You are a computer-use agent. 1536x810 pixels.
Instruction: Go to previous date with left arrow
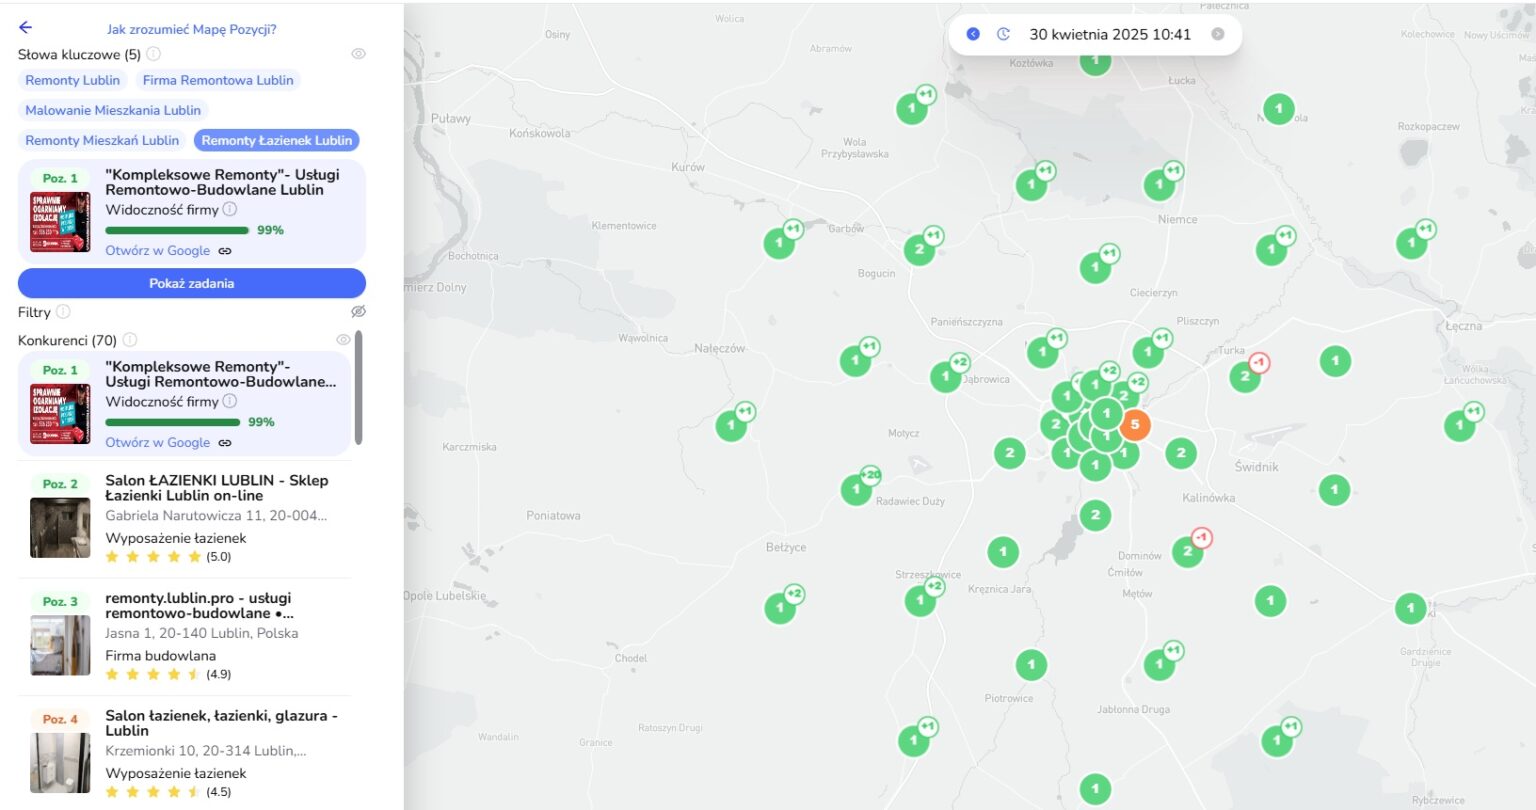973,34
